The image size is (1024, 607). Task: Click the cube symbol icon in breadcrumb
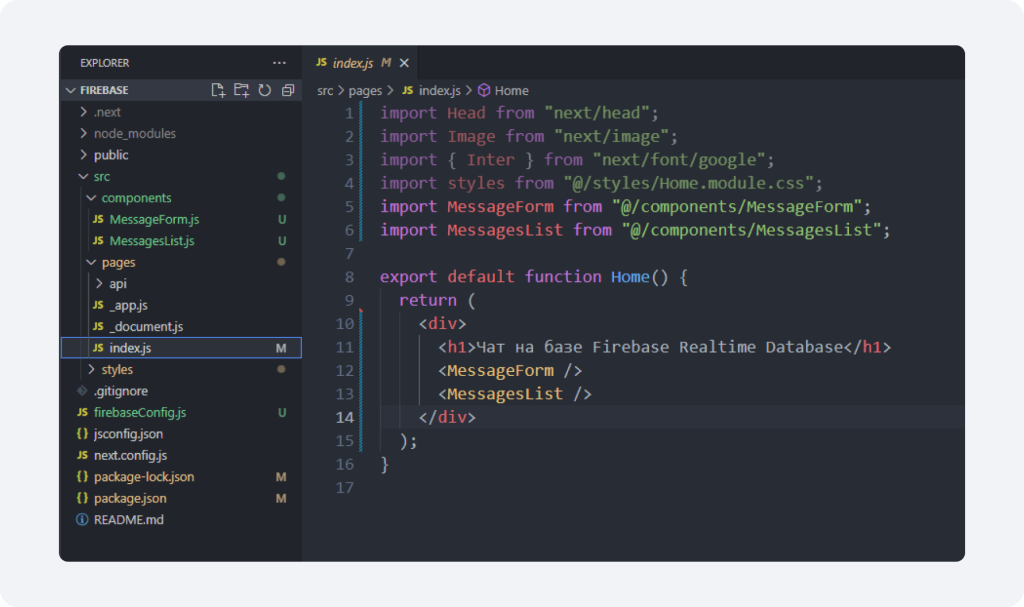pos(484,90)
